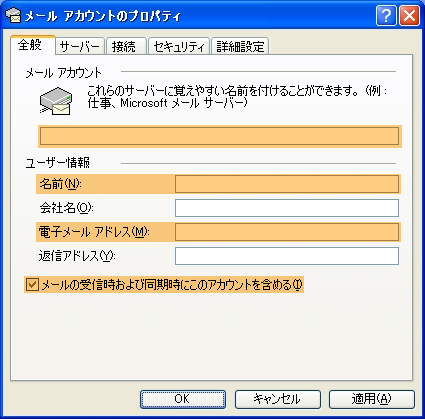Click the mail server envelope icon
The image size is (425, 419).
click(x=56, y=101)
